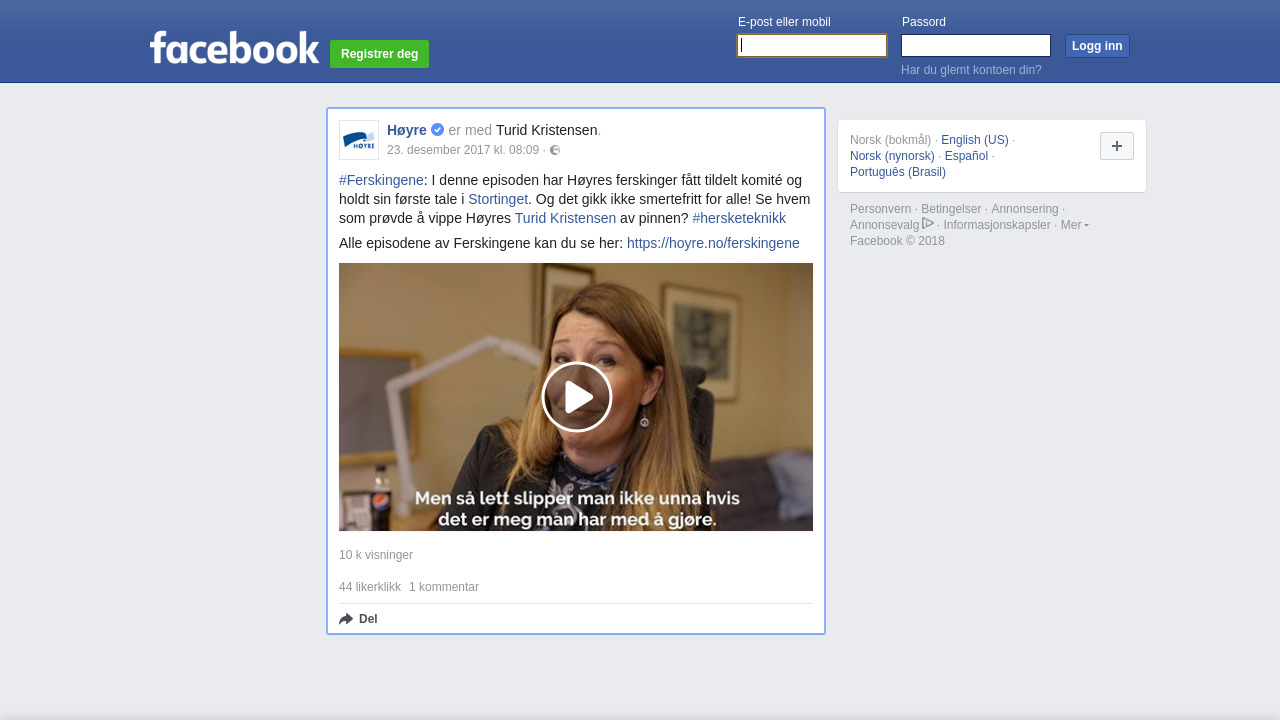Click the Facebook logo

point(234,47)
